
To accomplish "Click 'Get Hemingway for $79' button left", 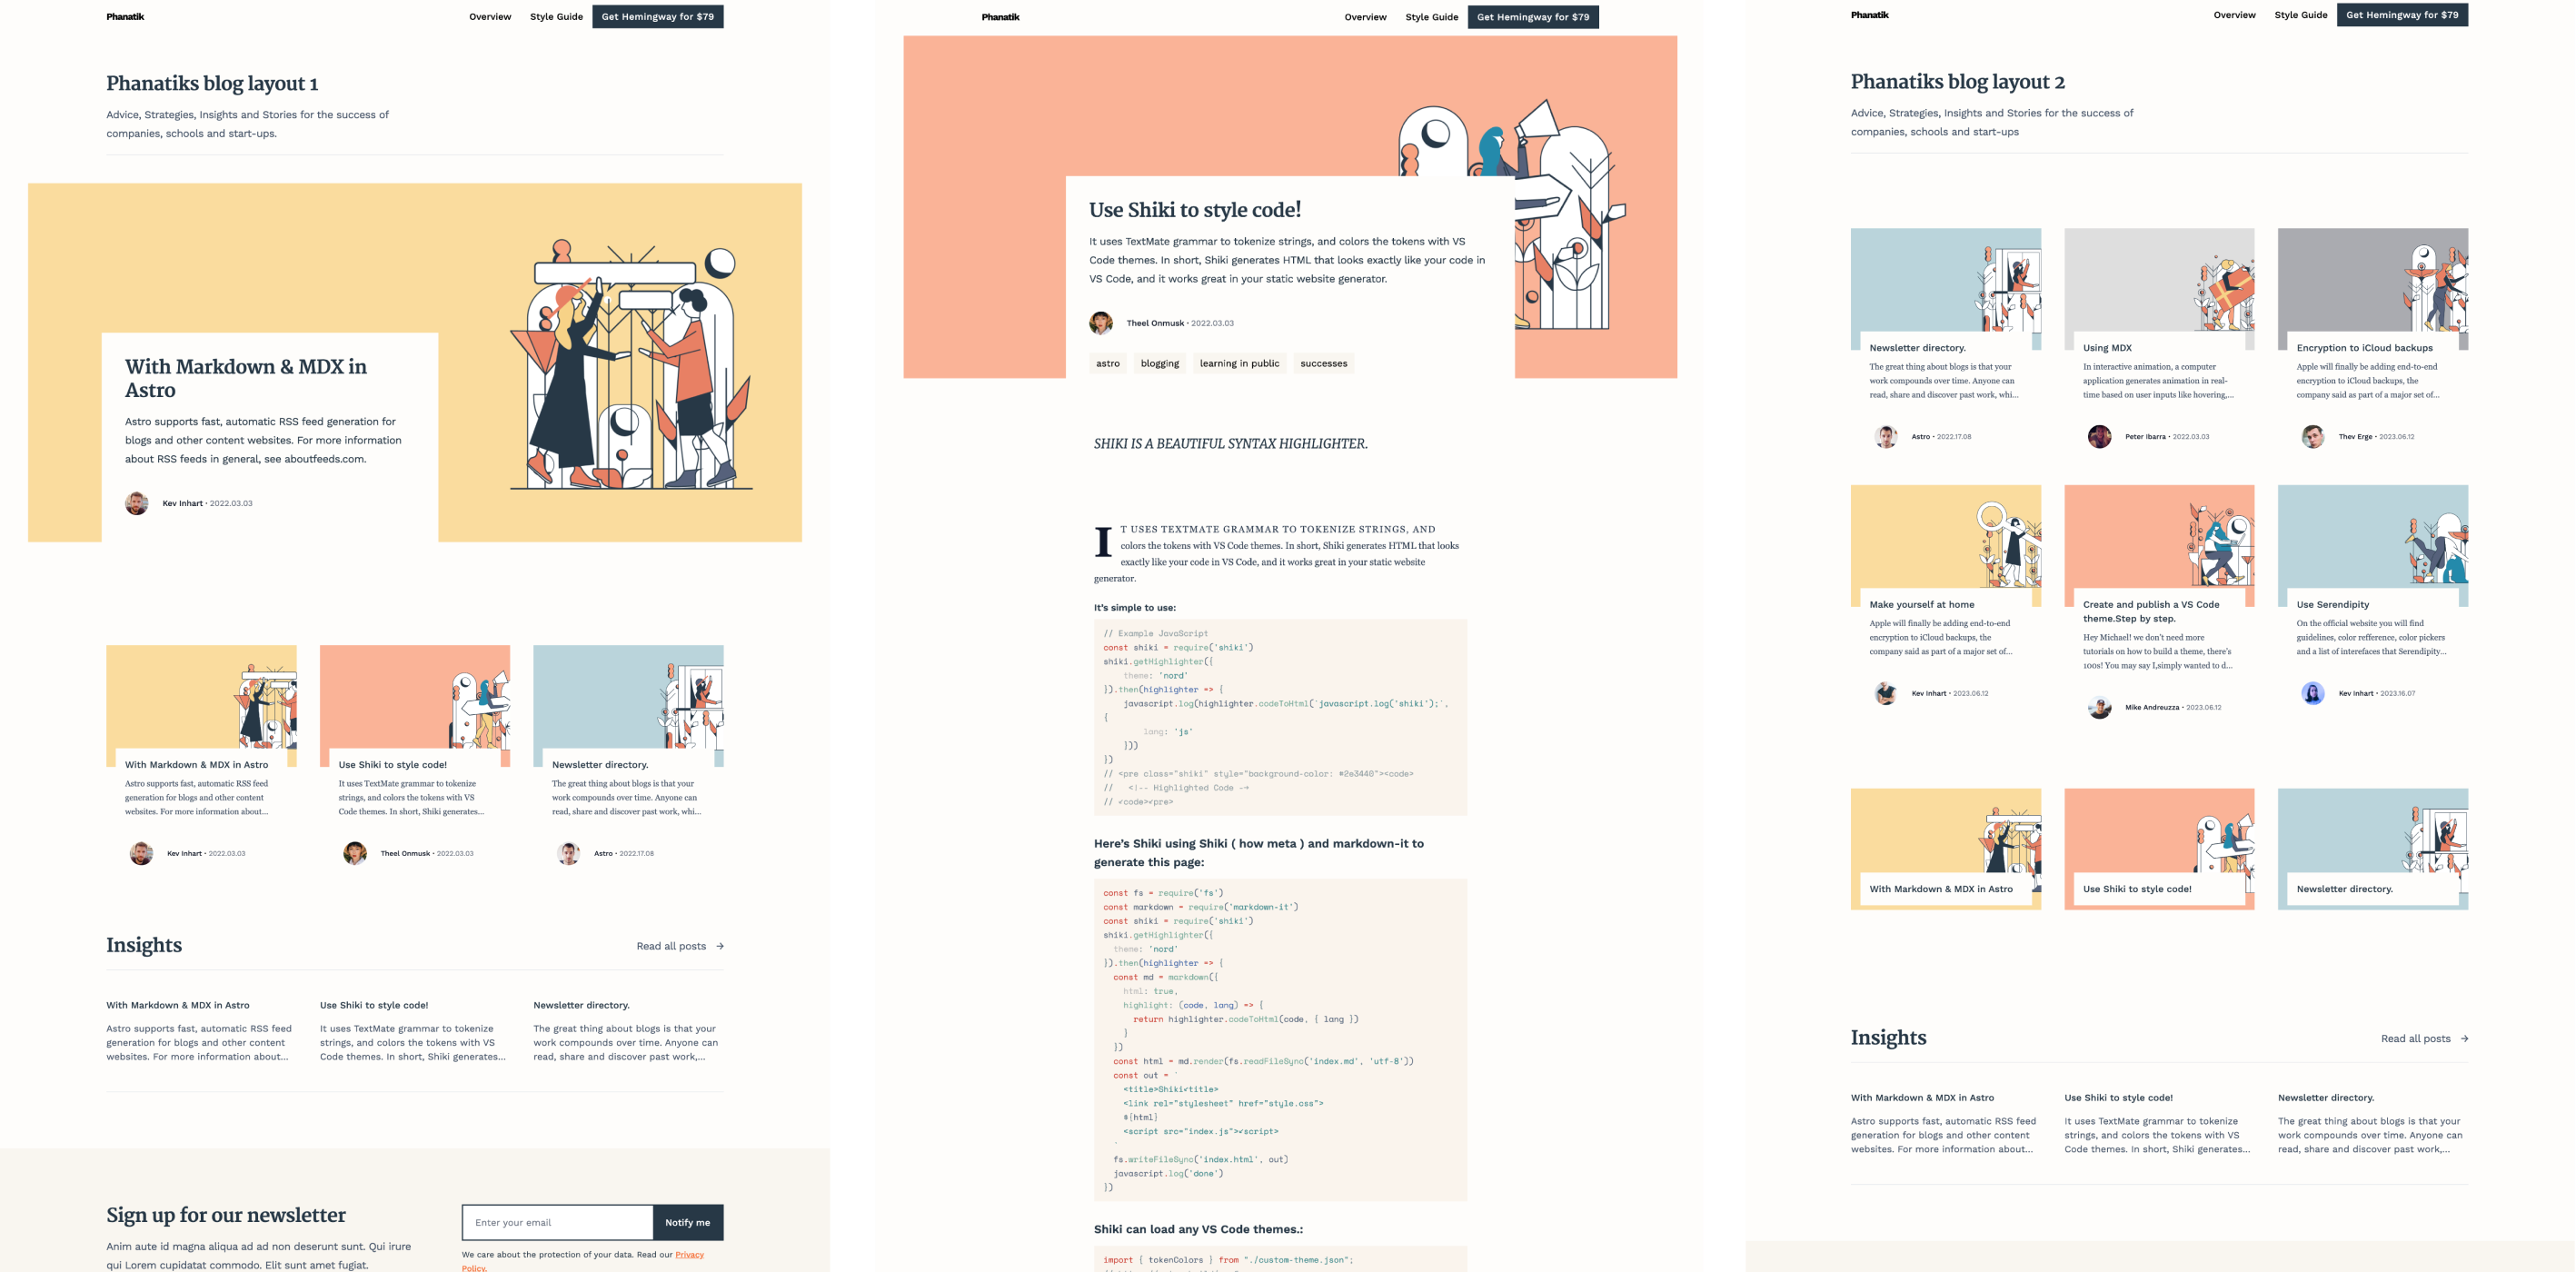I will click(x=657, y=15).
